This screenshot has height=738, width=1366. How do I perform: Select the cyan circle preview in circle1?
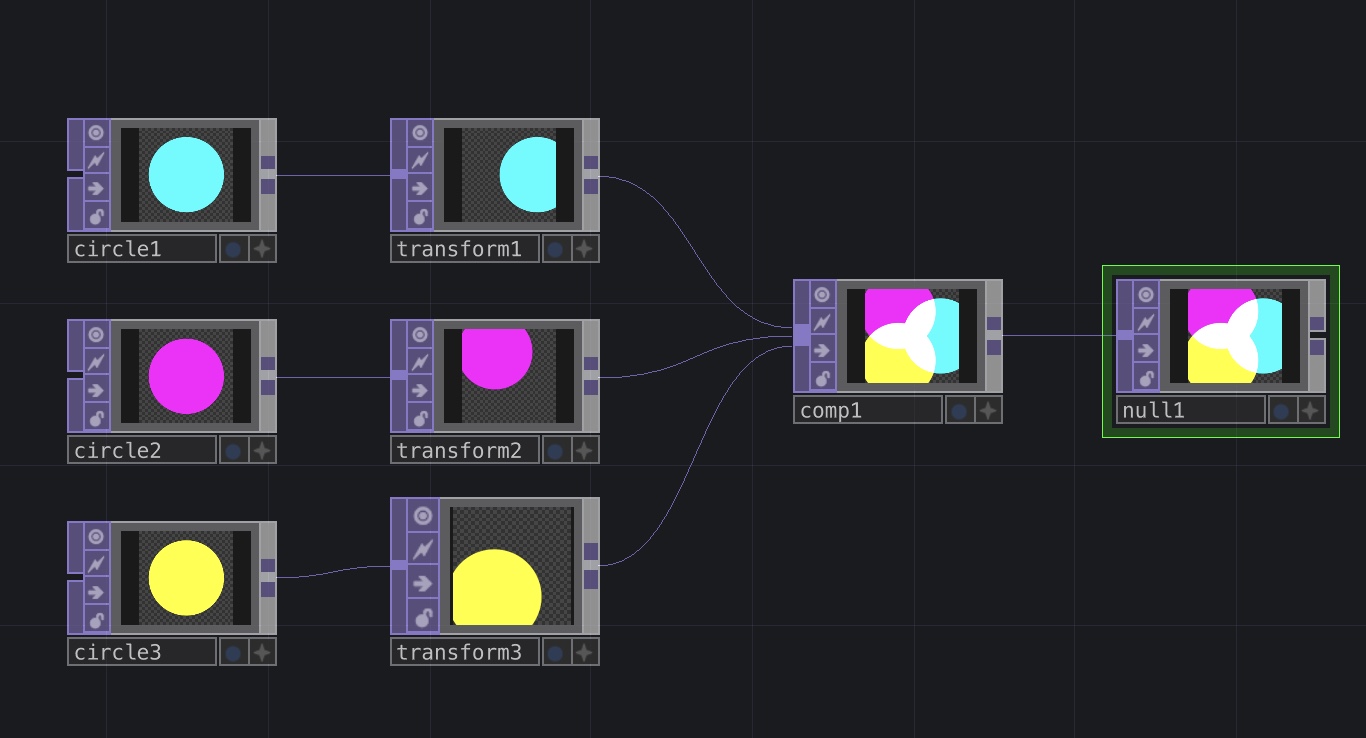186,175
